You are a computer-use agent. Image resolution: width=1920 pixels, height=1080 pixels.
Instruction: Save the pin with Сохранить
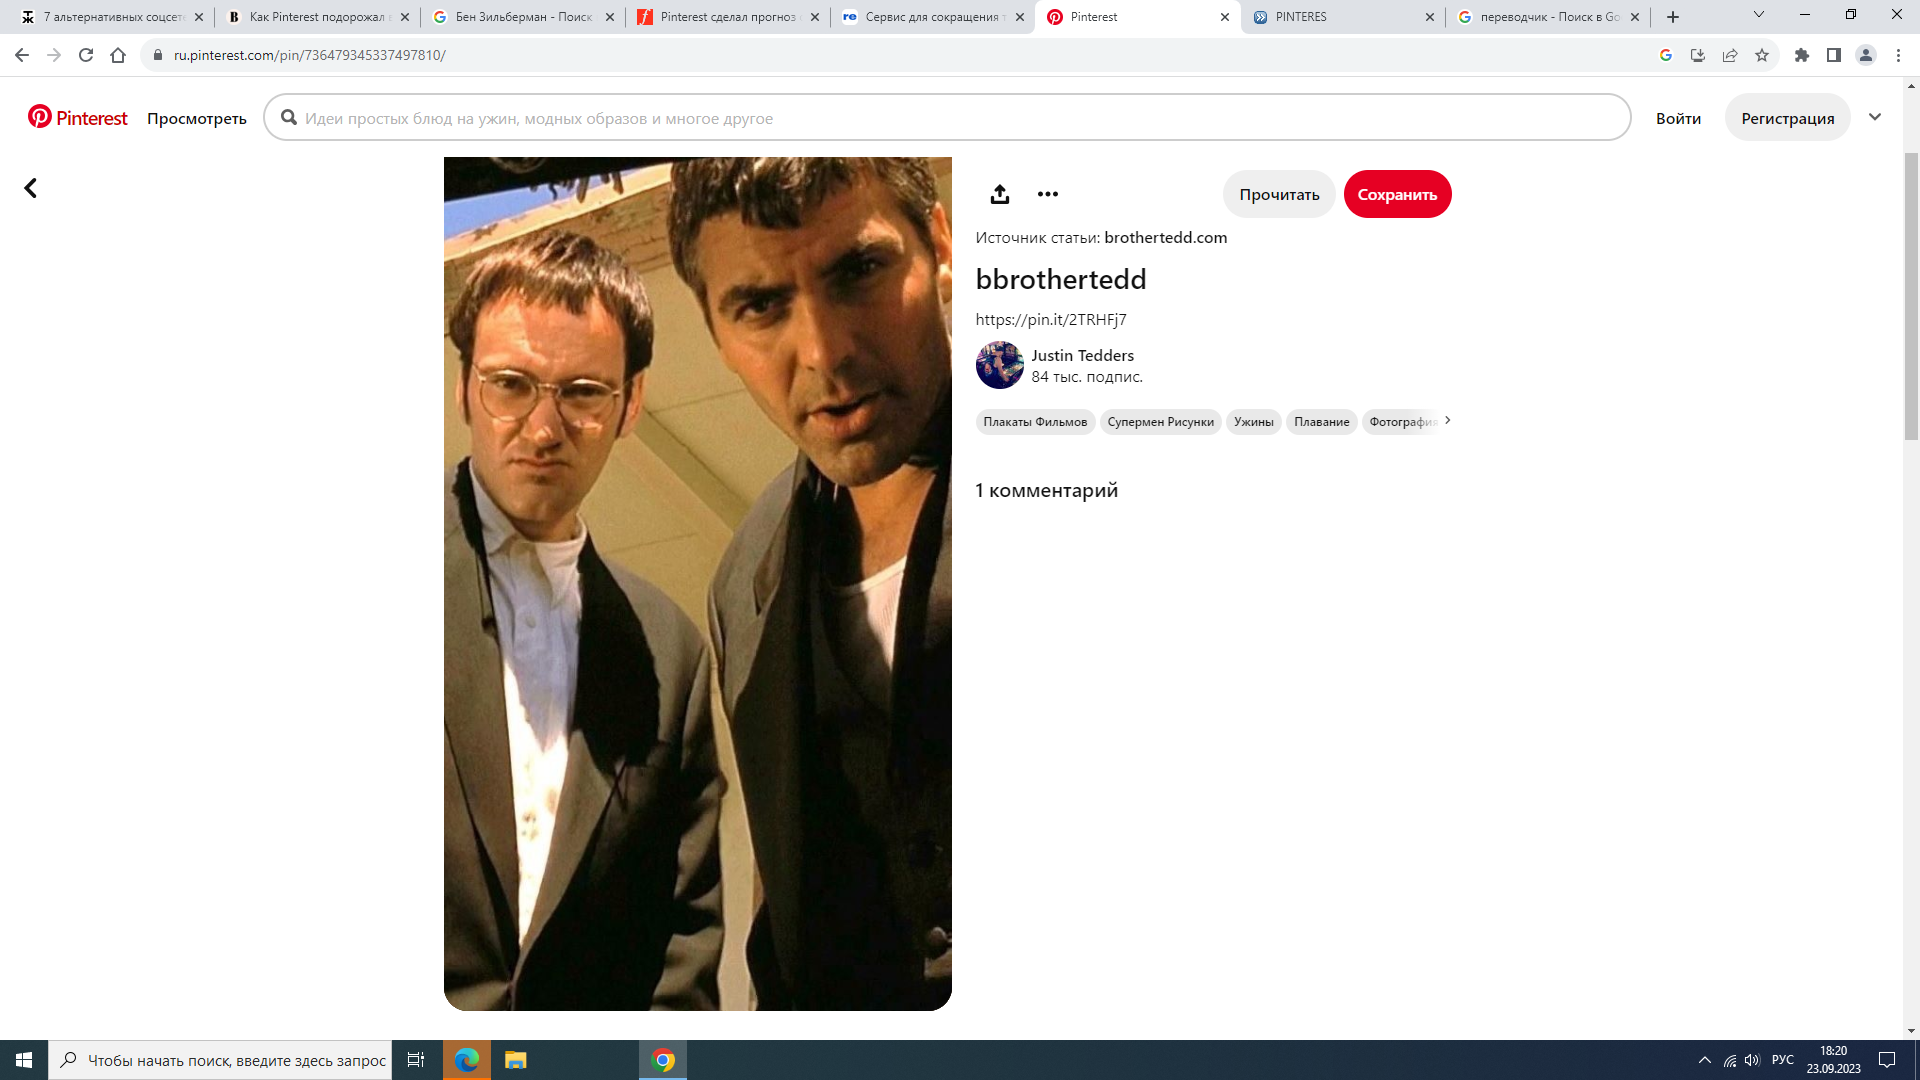coord(1397,194)
